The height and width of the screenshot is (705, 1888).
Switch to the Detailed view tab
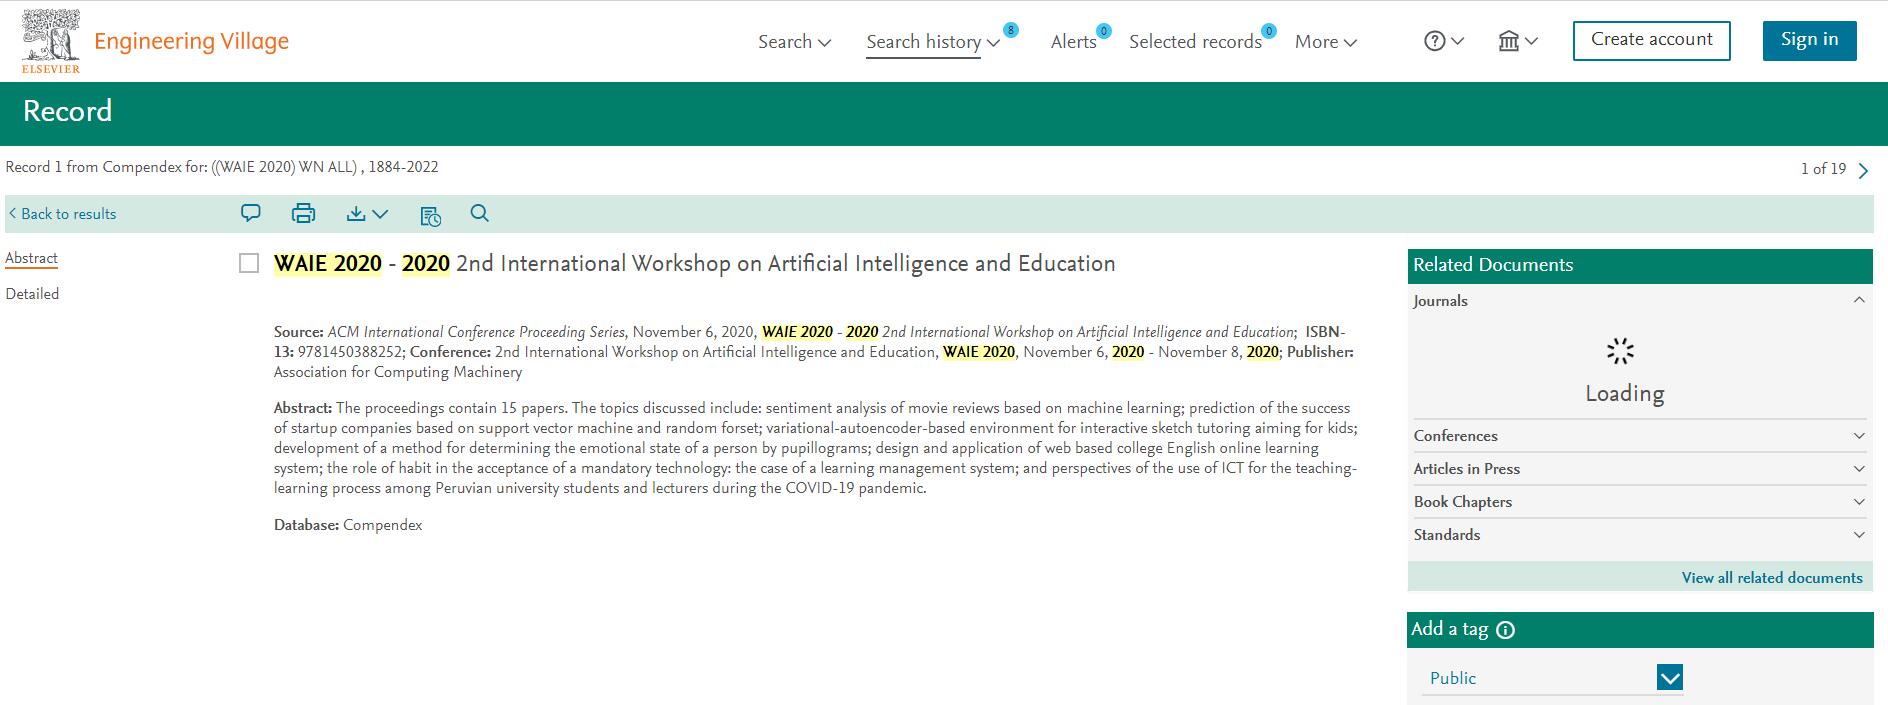click(32, 294)
